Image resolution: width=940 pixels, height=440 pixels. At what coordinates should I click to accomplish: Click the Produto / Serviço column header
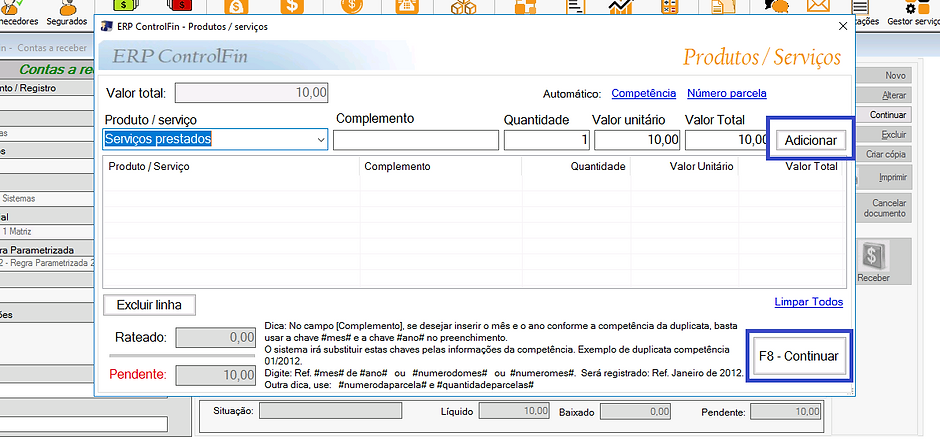pos(231,167)
